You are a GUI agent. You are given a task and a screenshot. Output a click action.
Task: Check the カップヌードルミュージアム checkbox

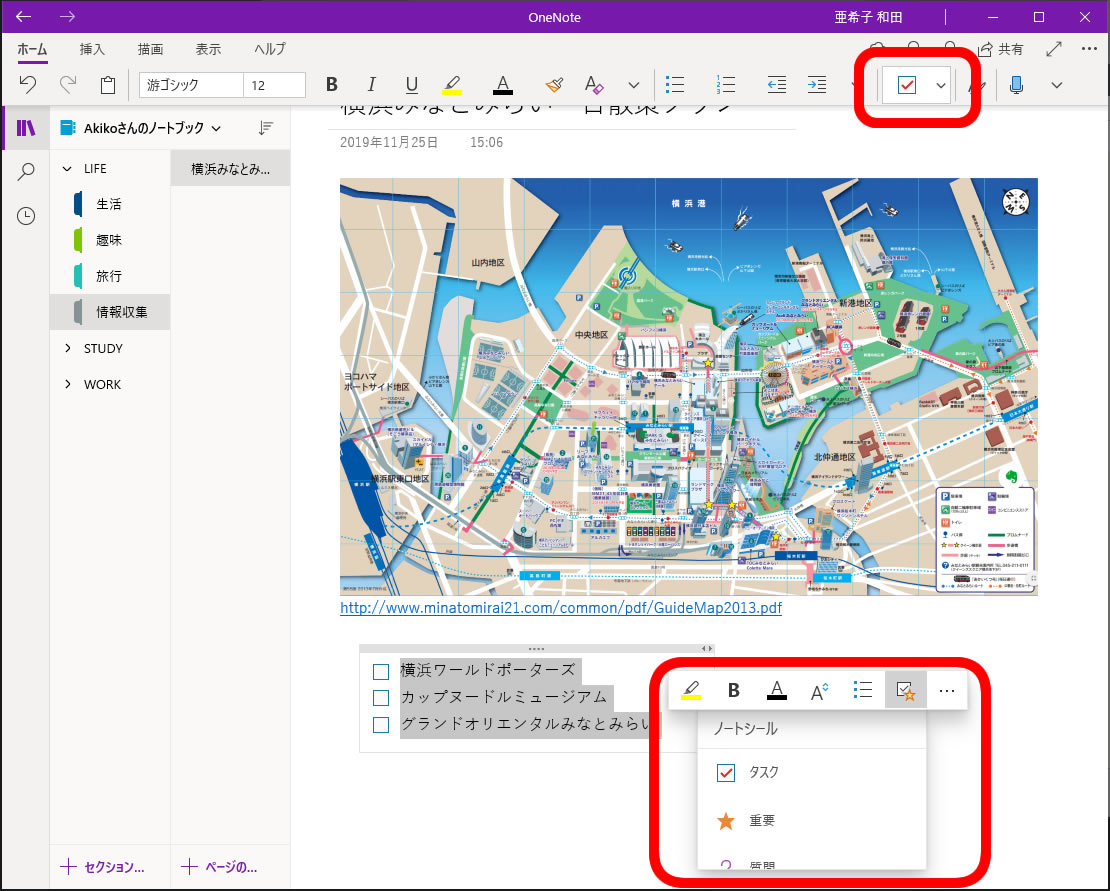click(380, 698)
